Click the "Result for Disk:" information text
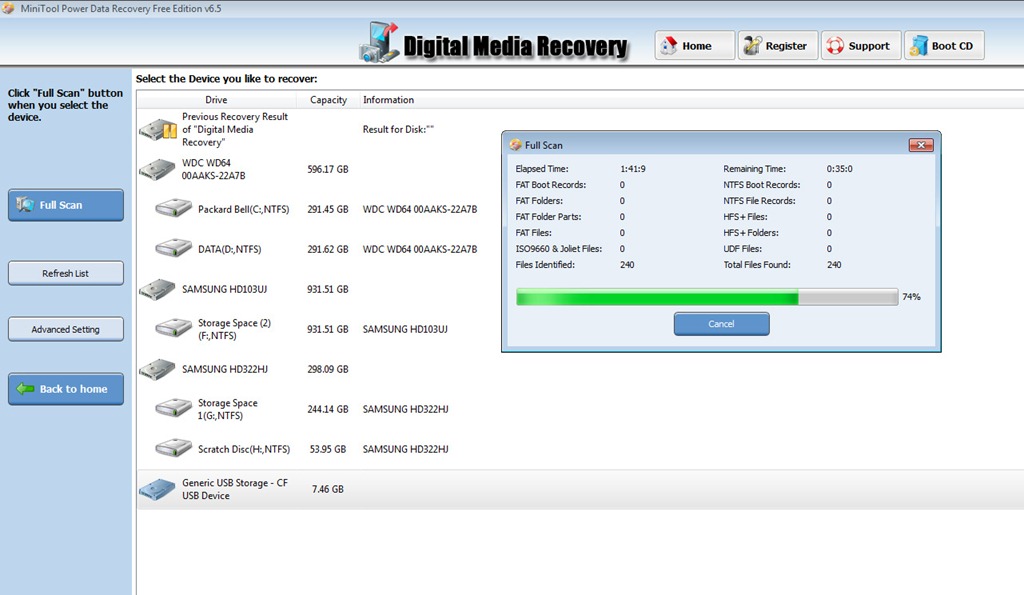 [398, 129]
